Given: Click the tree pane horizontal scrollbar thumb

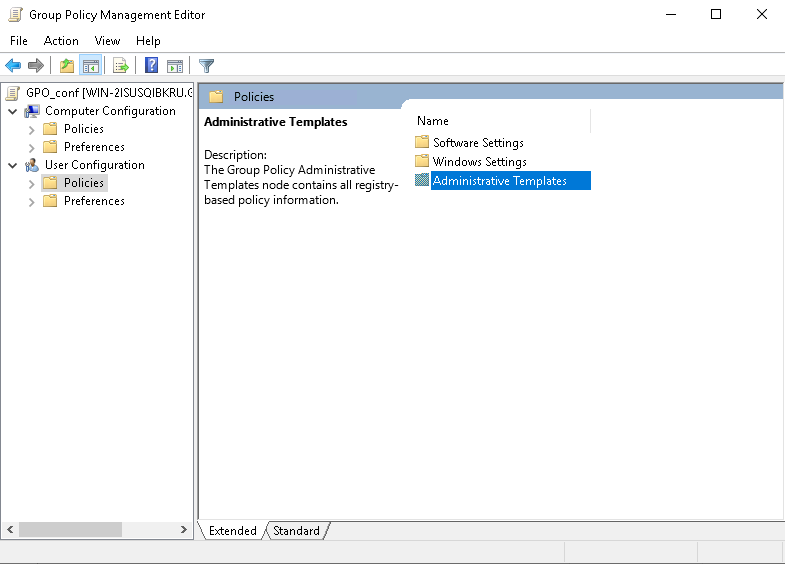Looking at the screenshot, I should [x=70, y=530].
